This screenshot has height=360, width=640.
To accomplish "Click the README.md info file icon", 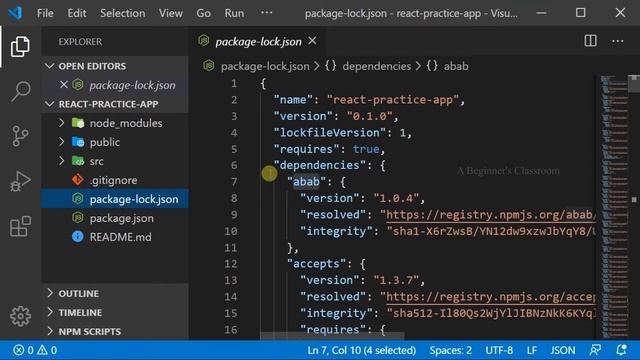I will [78, 236].
